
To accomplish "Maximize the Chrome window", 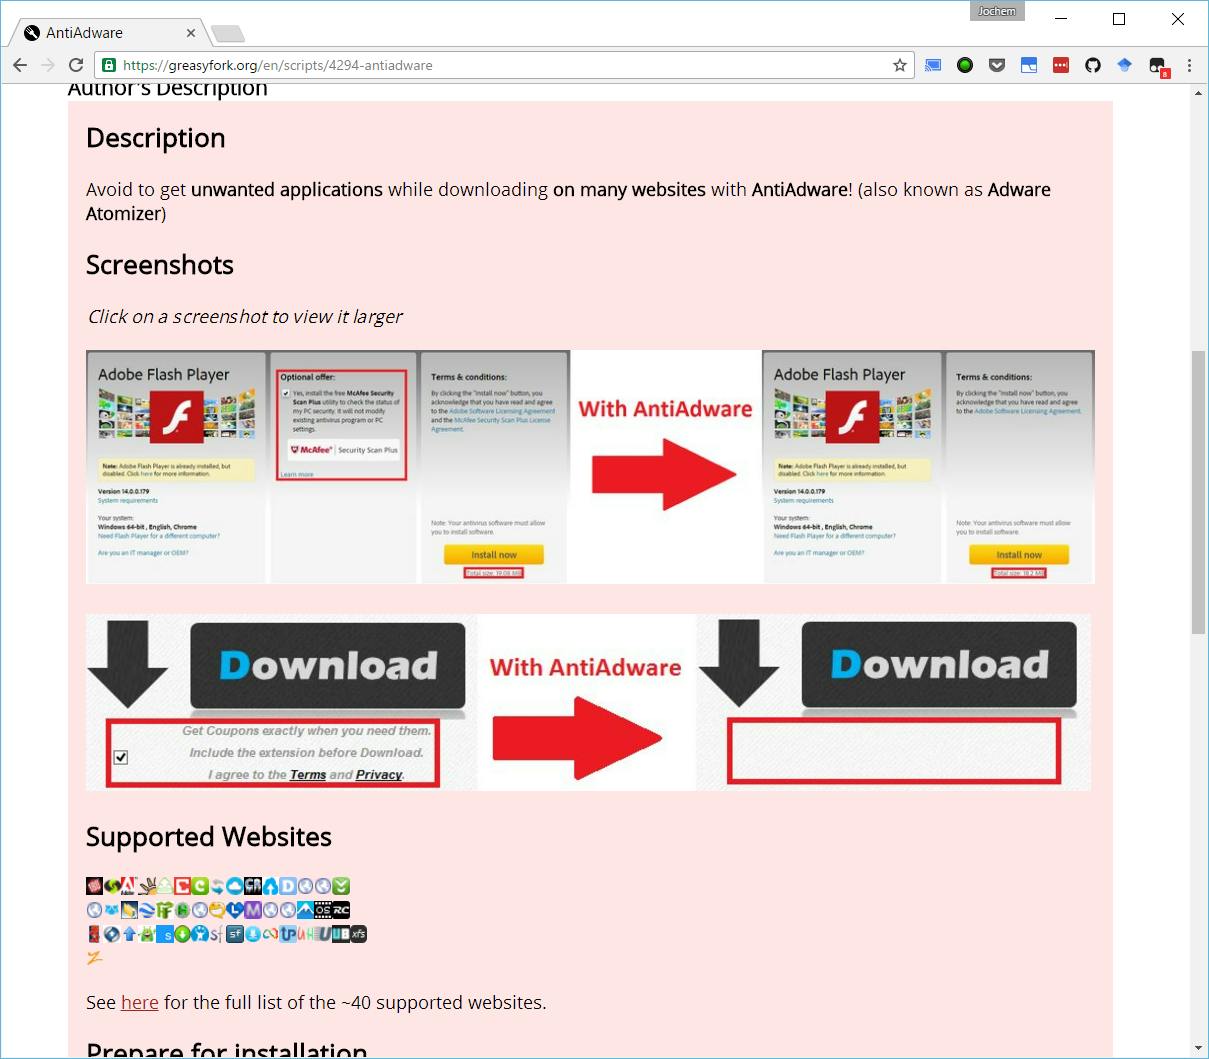I will coord(1119,19).
